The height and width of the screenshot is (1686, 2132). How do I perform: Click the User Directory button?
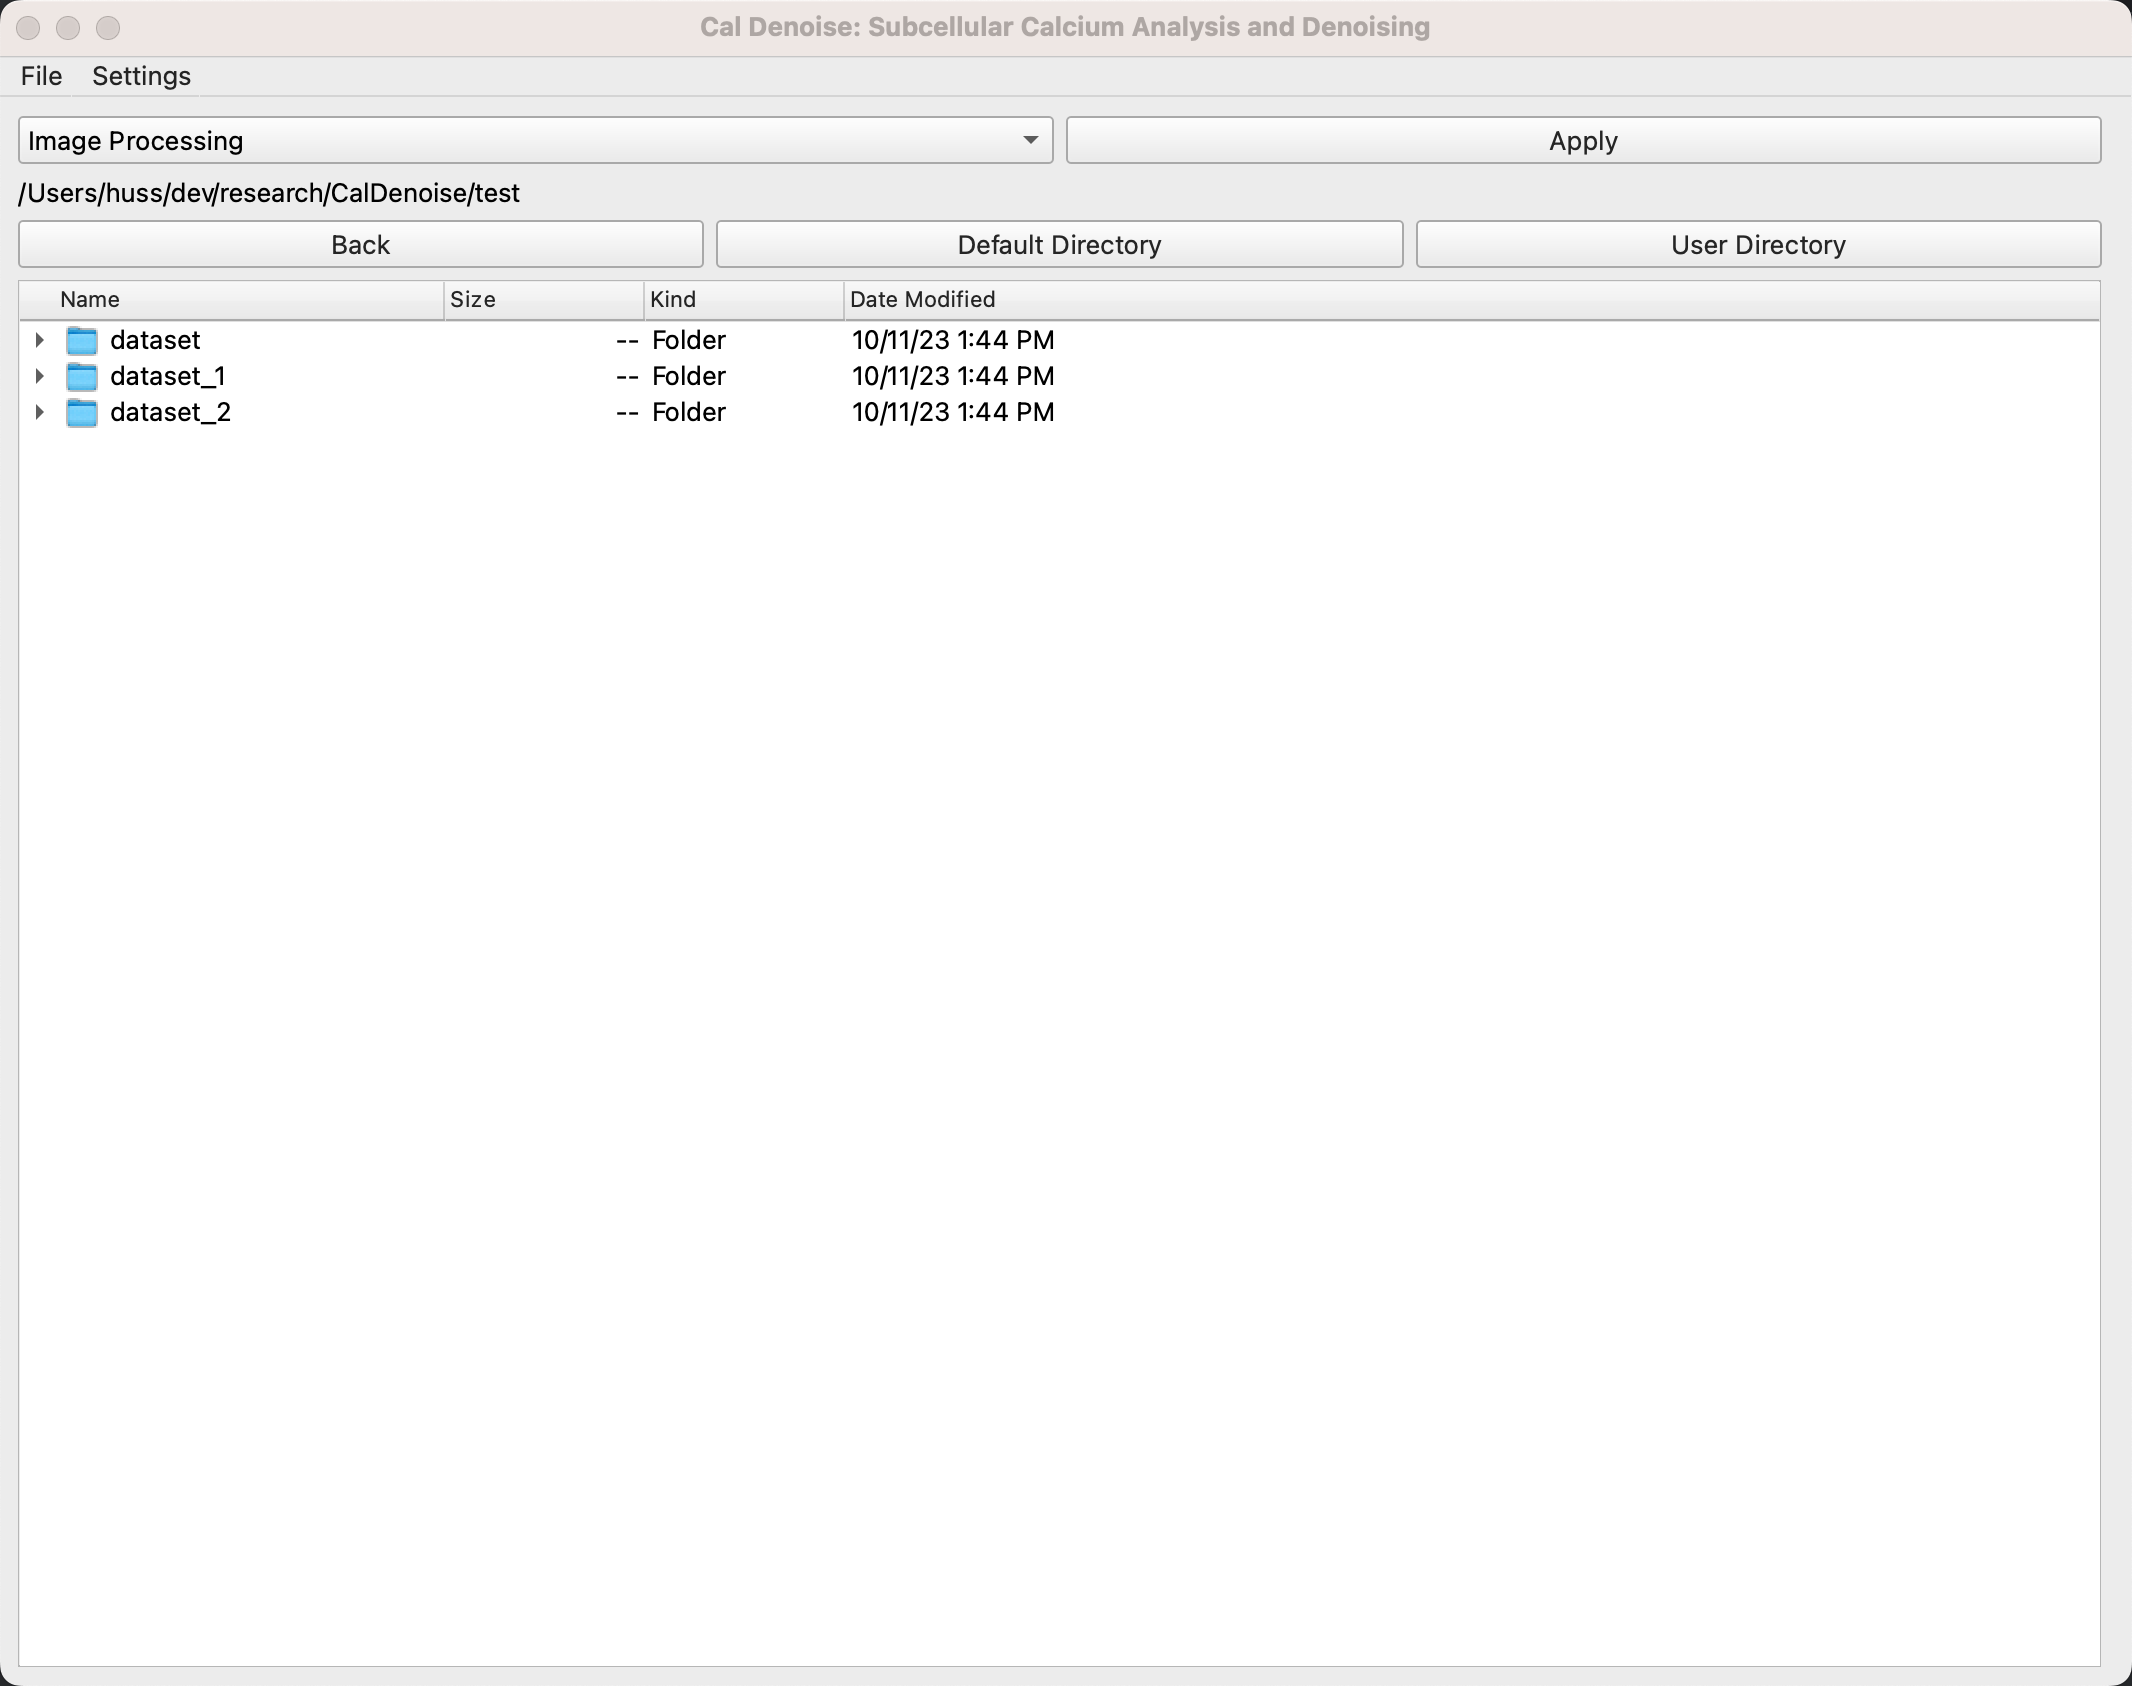(x=1757, y=245)
